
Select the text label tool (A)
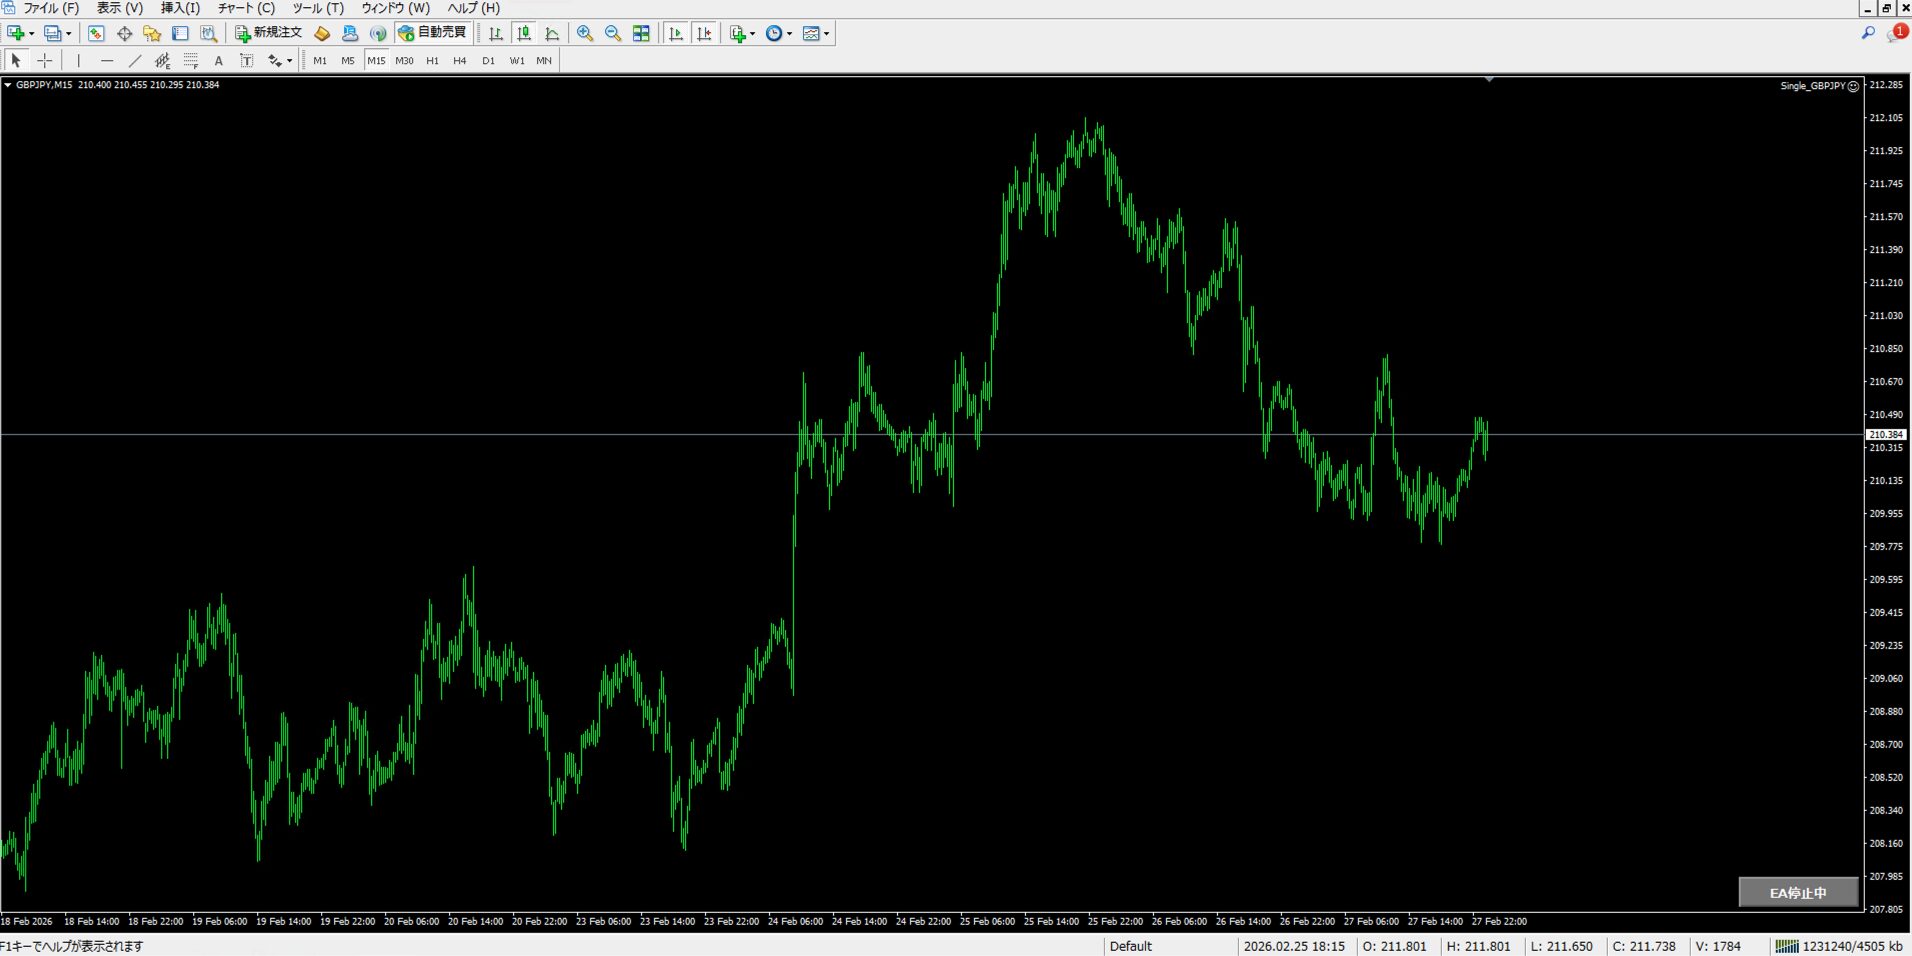[219, 61]
